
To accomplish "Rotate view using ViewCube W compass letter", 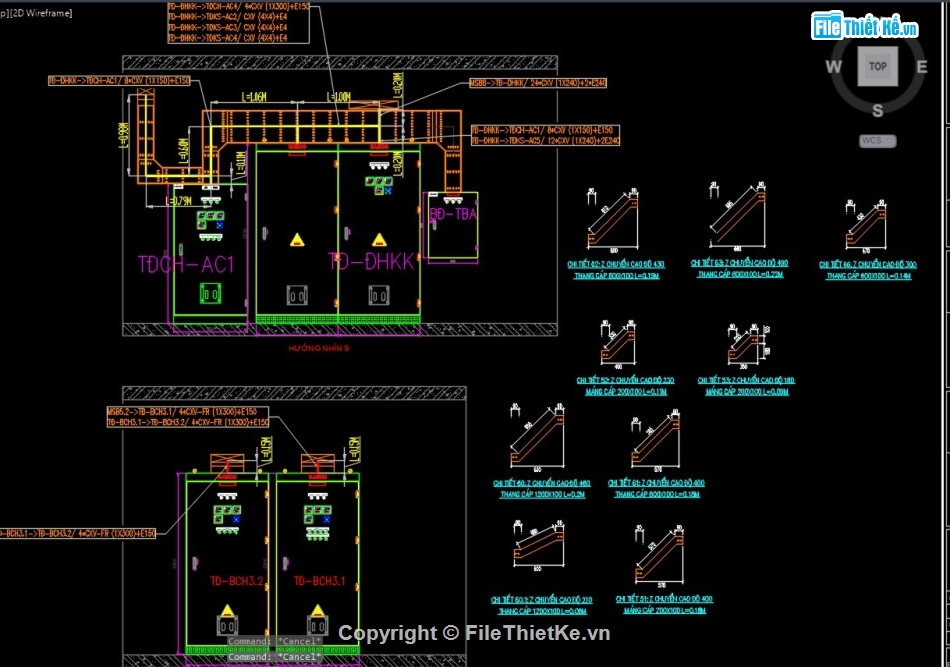I will pyautogui.click(x=833, y=67).
